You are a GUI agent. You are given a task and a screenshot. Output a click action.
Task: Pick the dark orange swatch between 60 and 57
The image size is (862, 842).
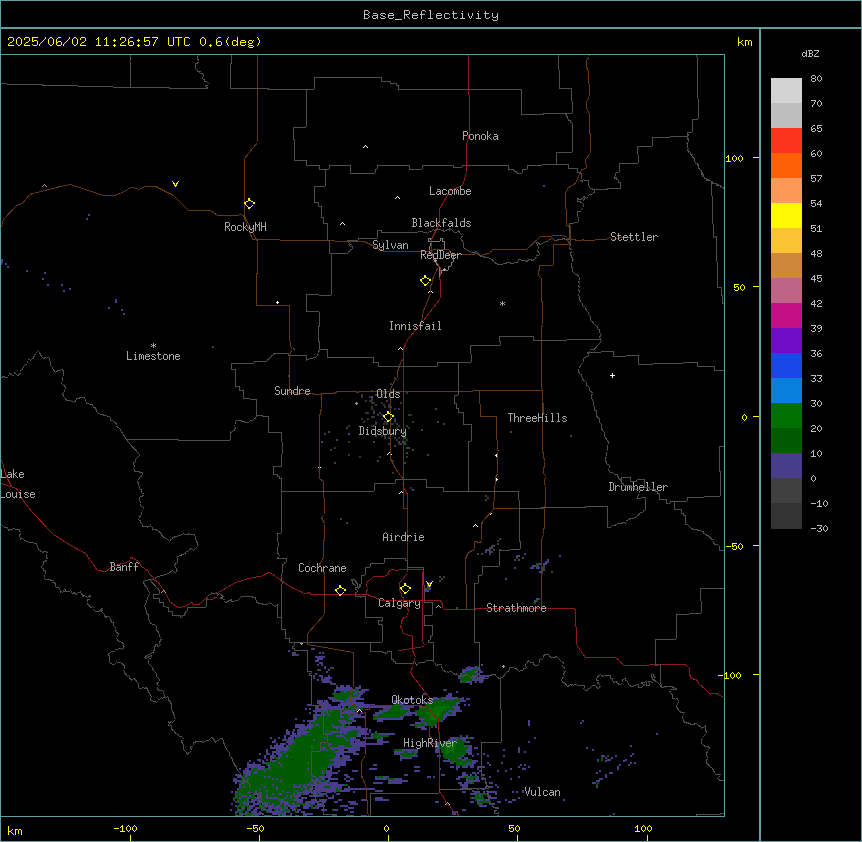786,165
